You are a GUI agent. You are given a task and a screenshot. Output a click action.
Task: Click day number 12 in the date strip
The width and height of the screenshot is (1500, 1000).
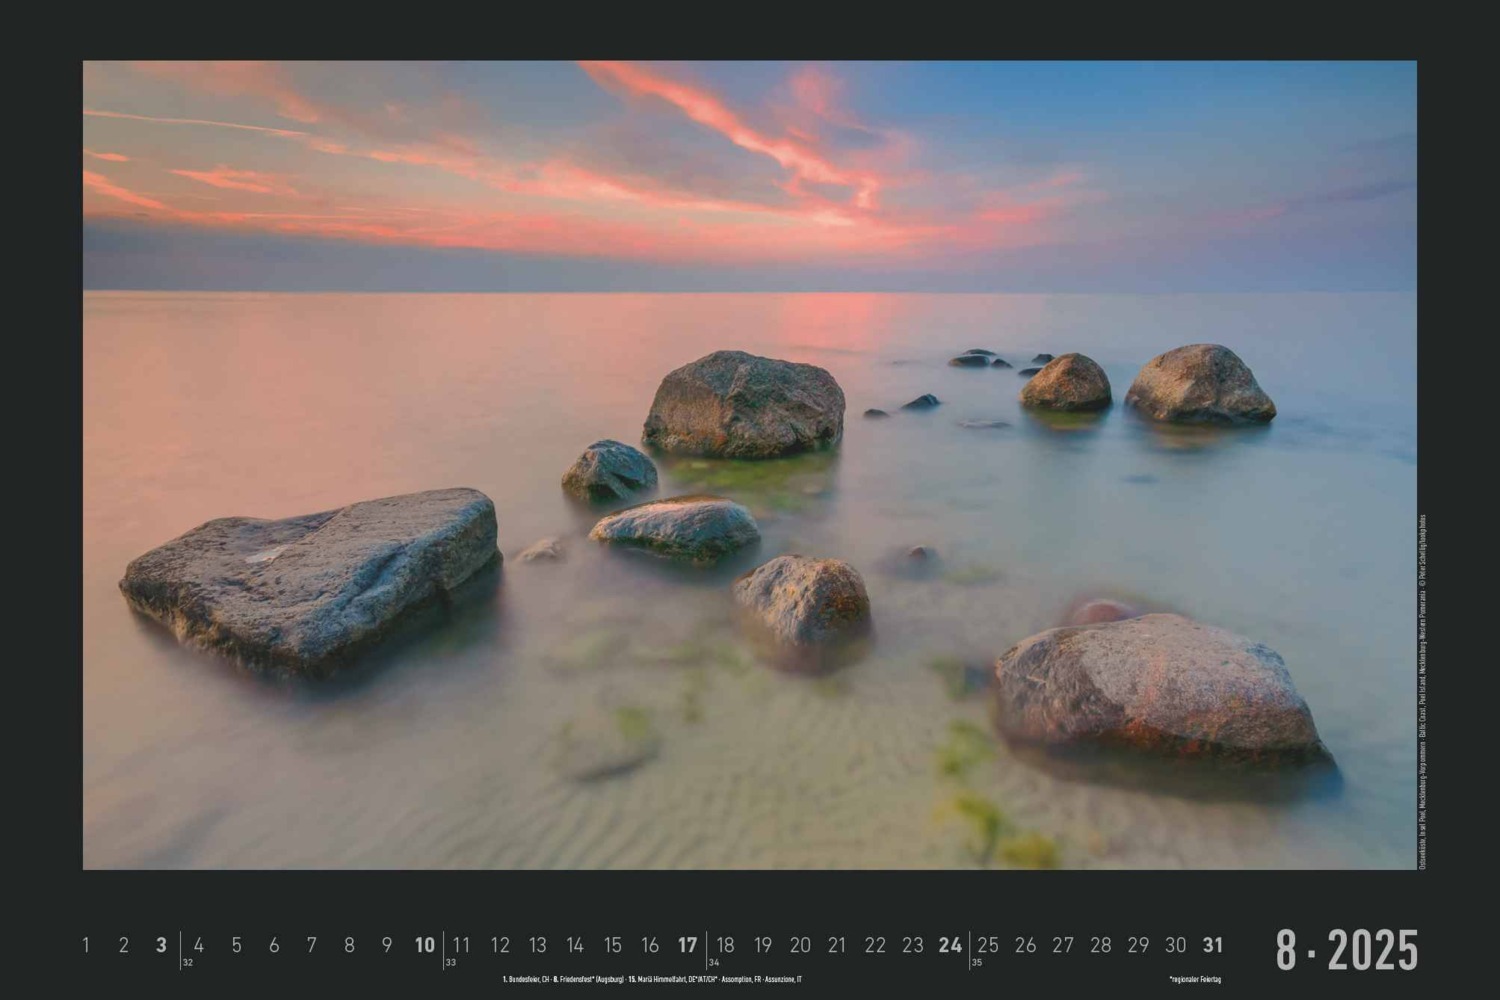(500, 945)
